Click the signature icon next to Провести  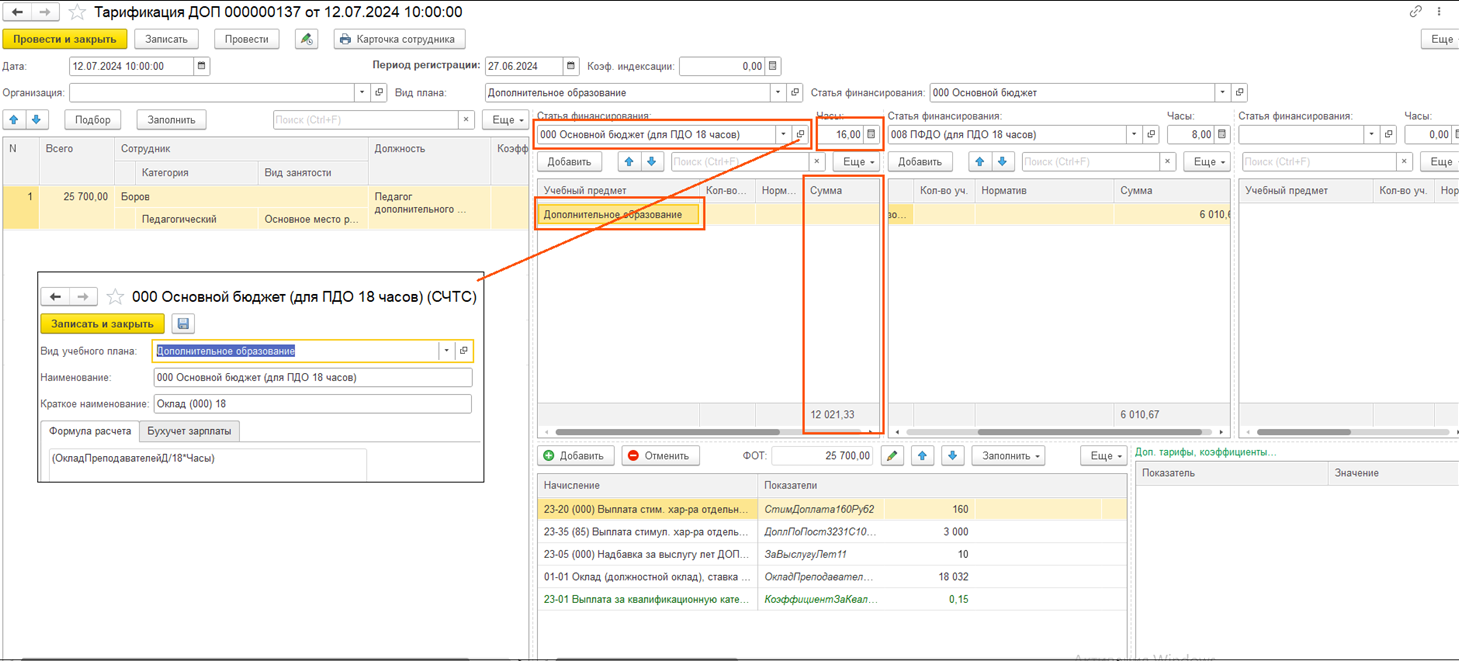[307, 39]
